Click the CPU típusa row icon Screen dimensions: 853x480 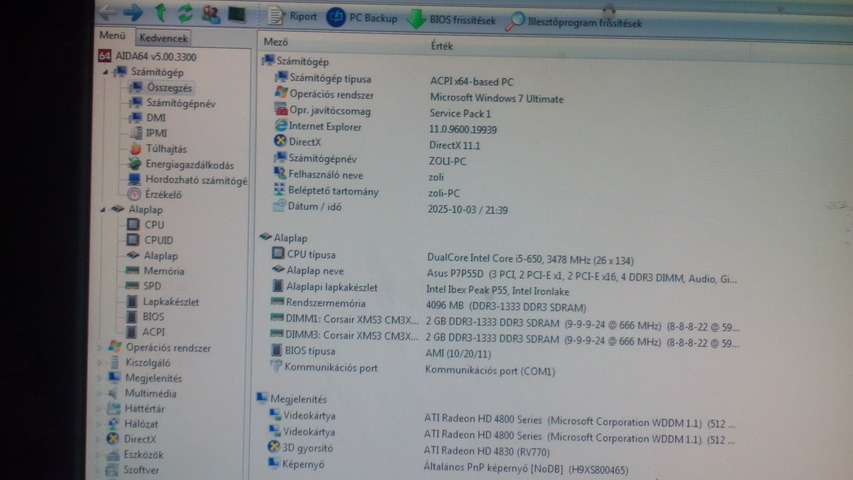pos(278,253)
